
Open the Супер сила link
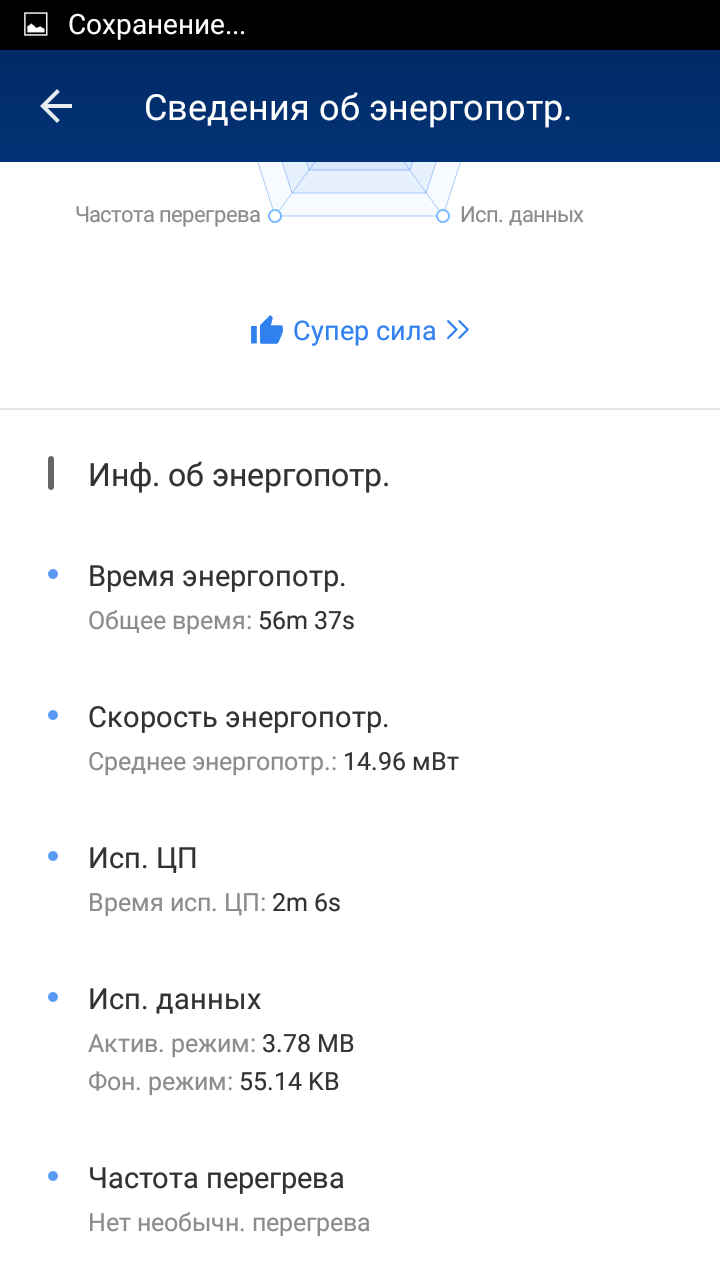point(364,331)
